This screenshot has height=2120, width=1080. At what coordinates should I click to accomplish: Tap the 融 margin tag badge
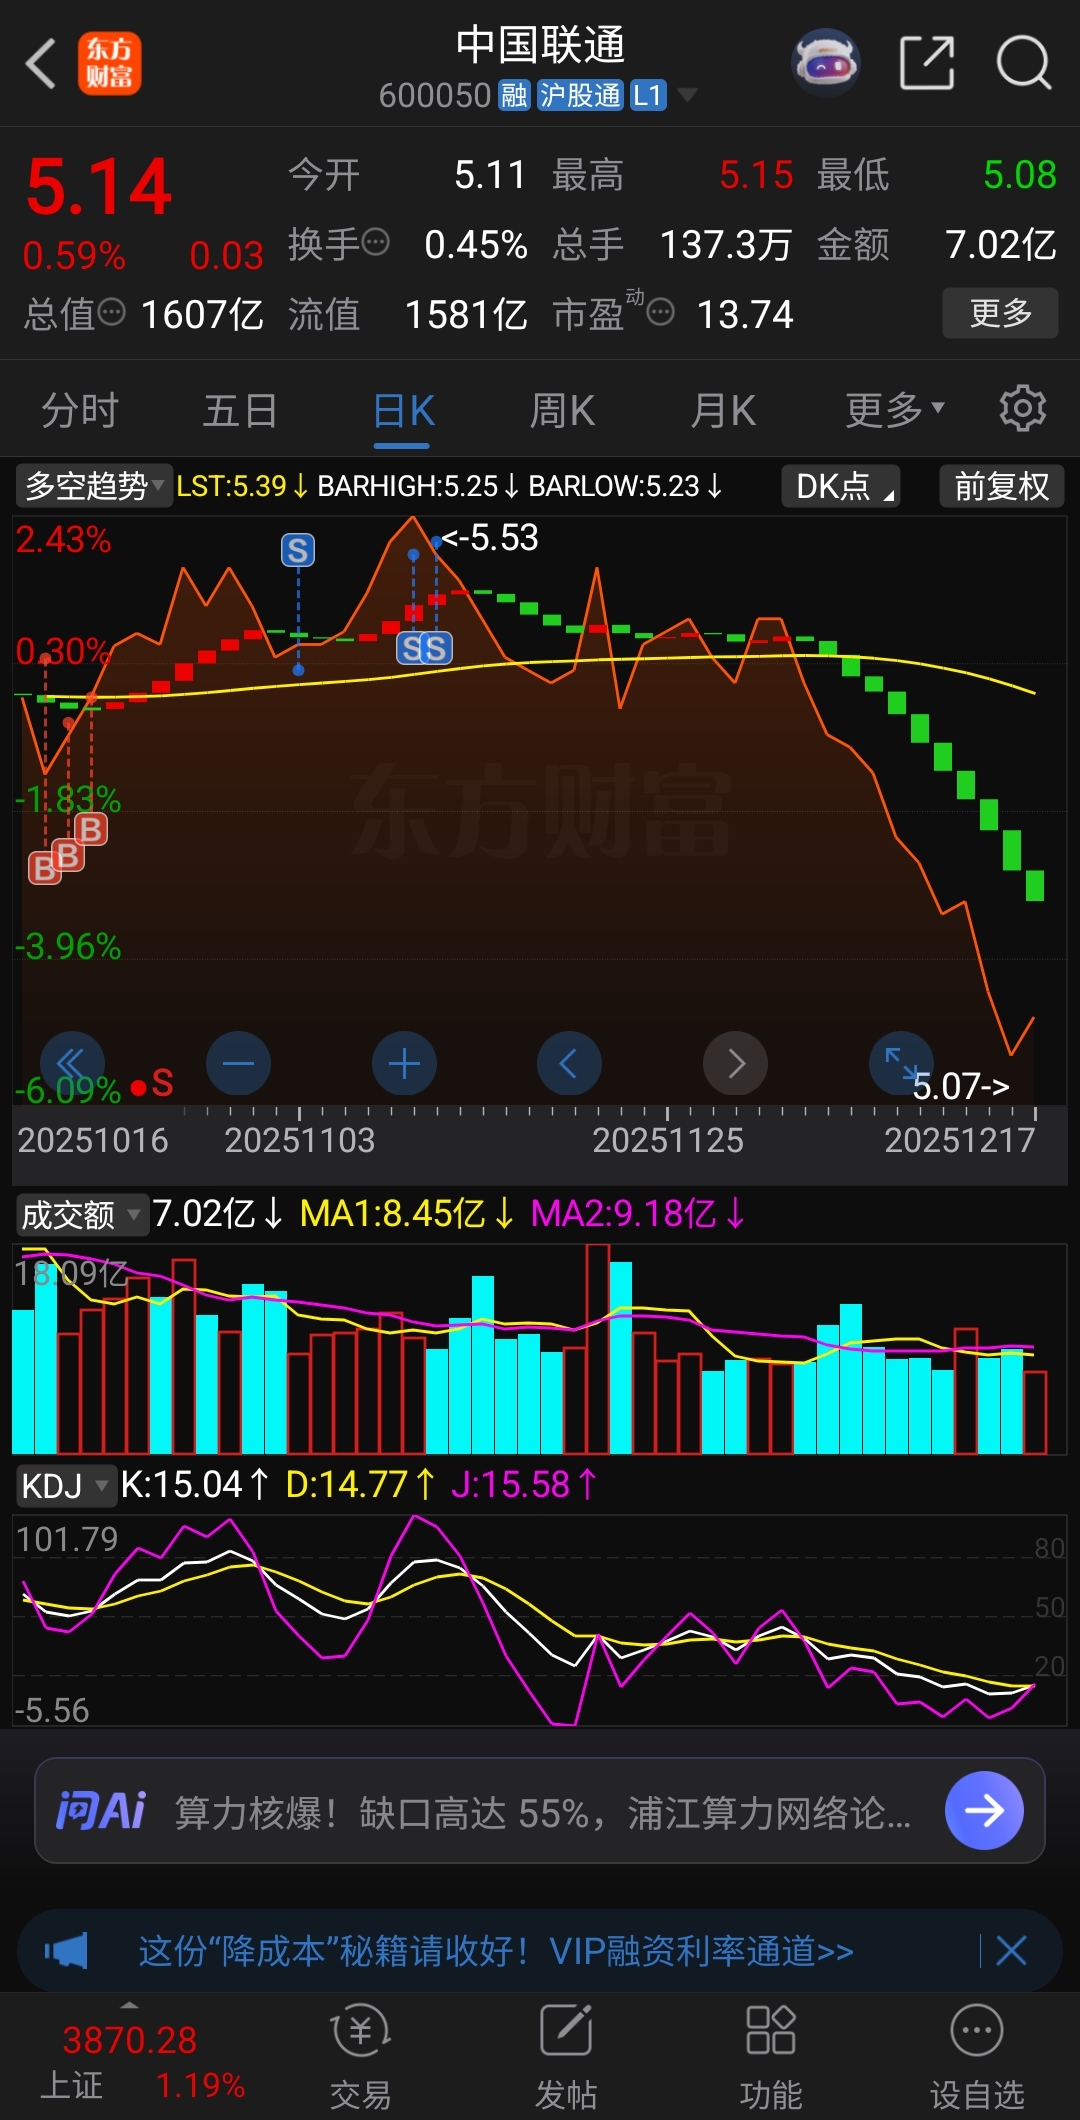(x=514, y=96)
